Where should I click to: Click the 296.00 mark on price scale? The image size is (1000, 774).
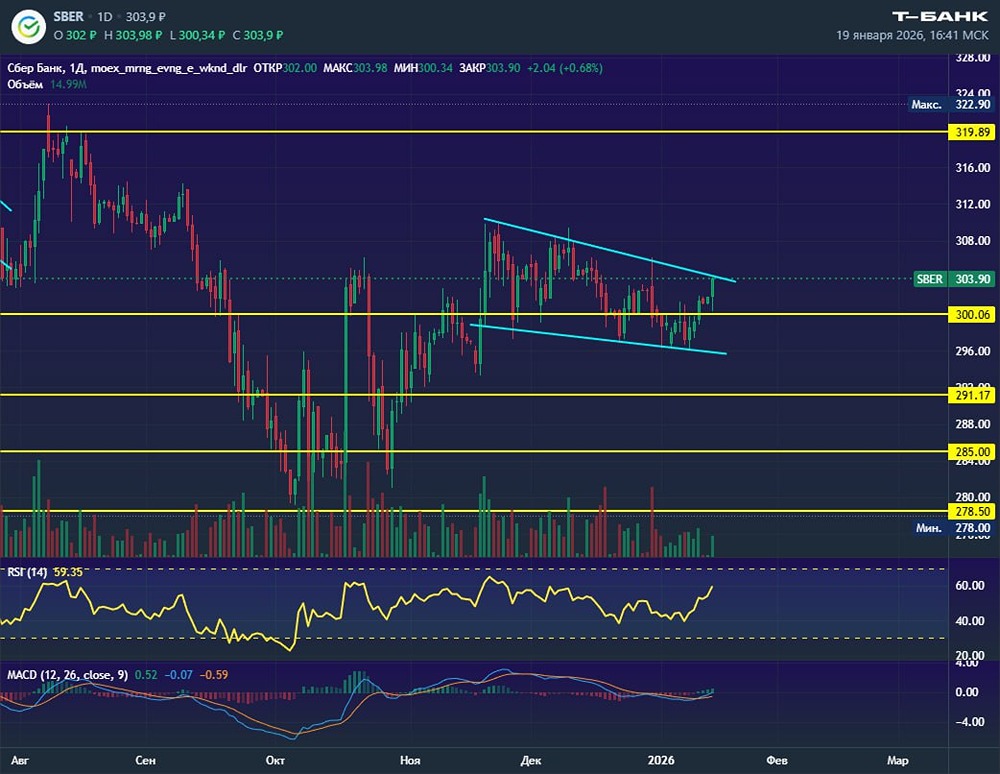click(973, 351)
